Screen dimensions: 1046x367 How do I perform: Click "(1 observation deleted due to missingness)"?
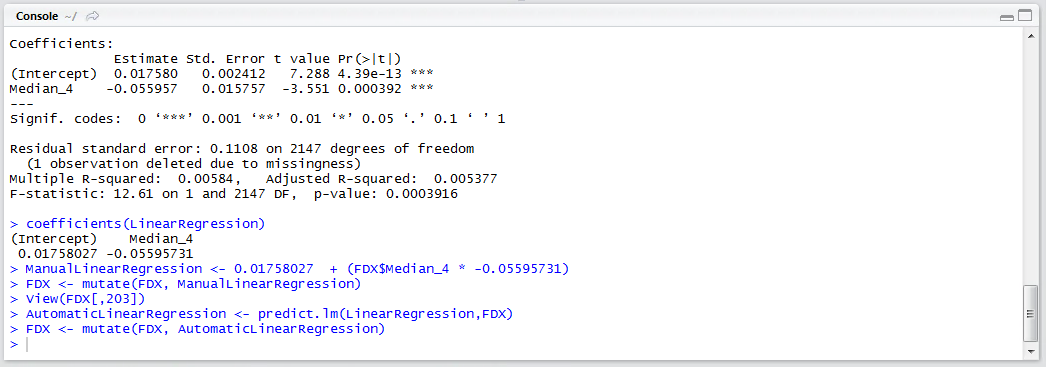point(193,163)
